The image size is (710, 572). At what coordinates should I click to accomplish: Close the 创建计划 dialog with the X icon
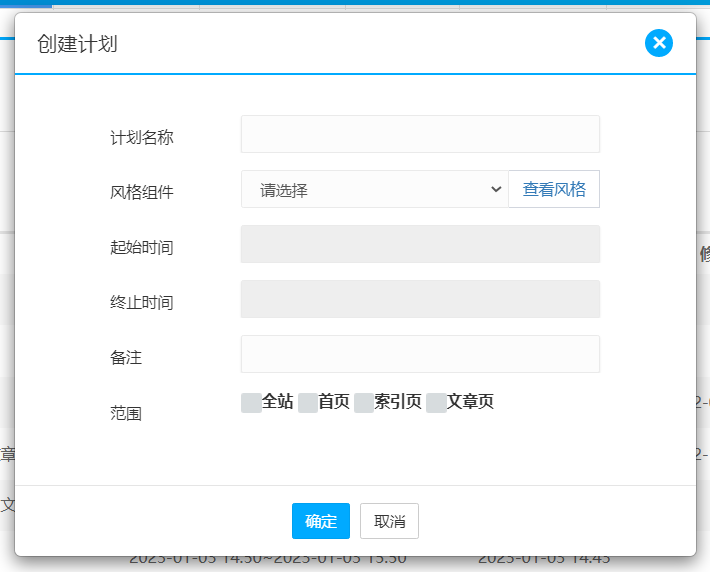659,43
